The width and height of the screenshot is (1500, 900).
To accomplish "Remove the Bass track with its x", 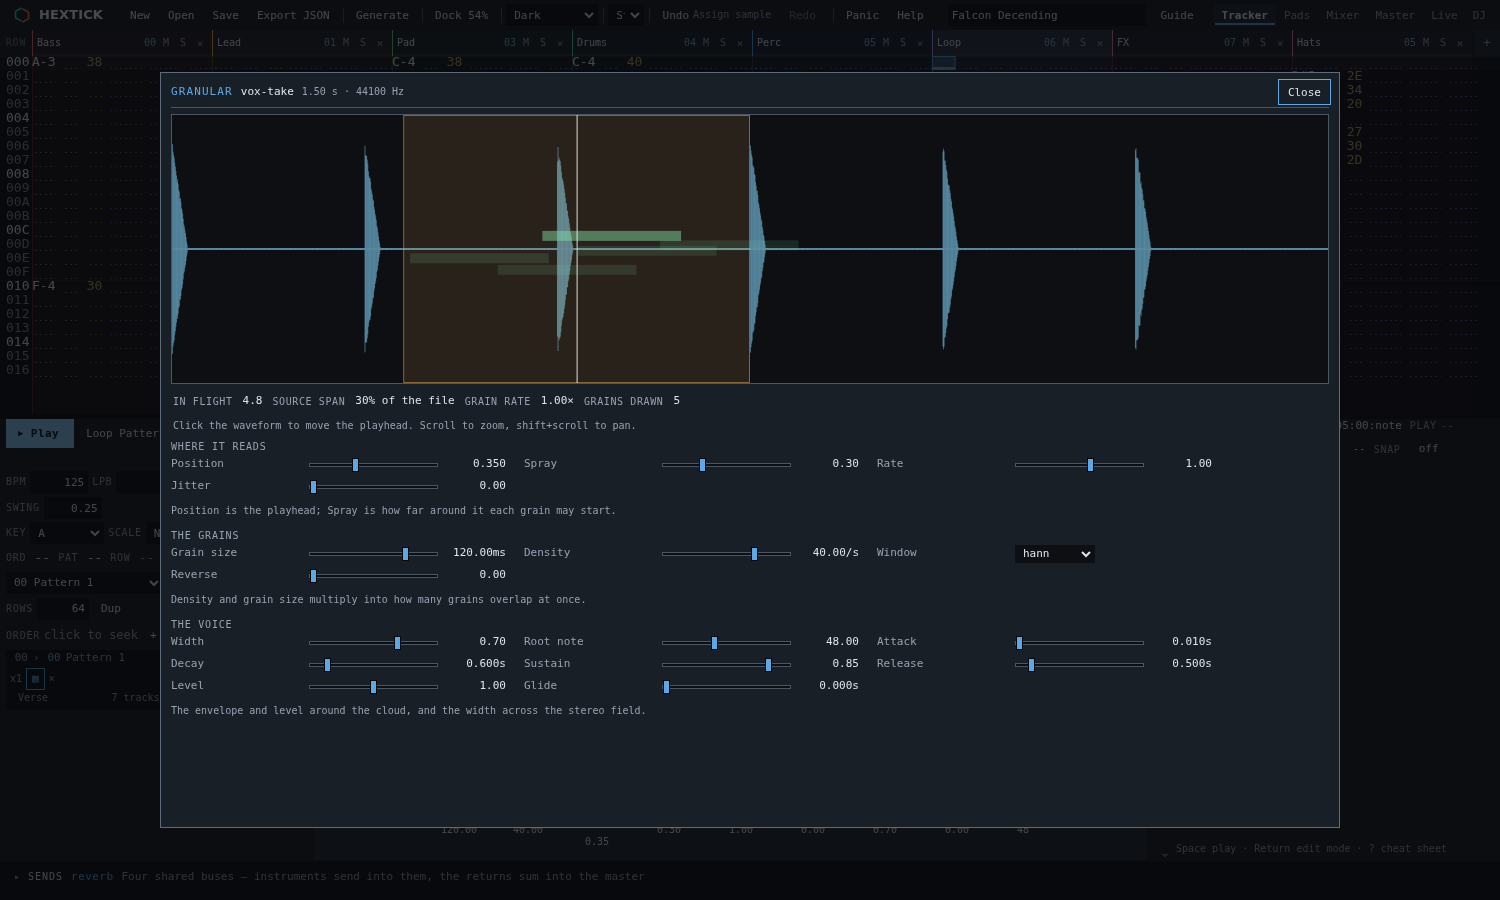I will click(200, 43).
